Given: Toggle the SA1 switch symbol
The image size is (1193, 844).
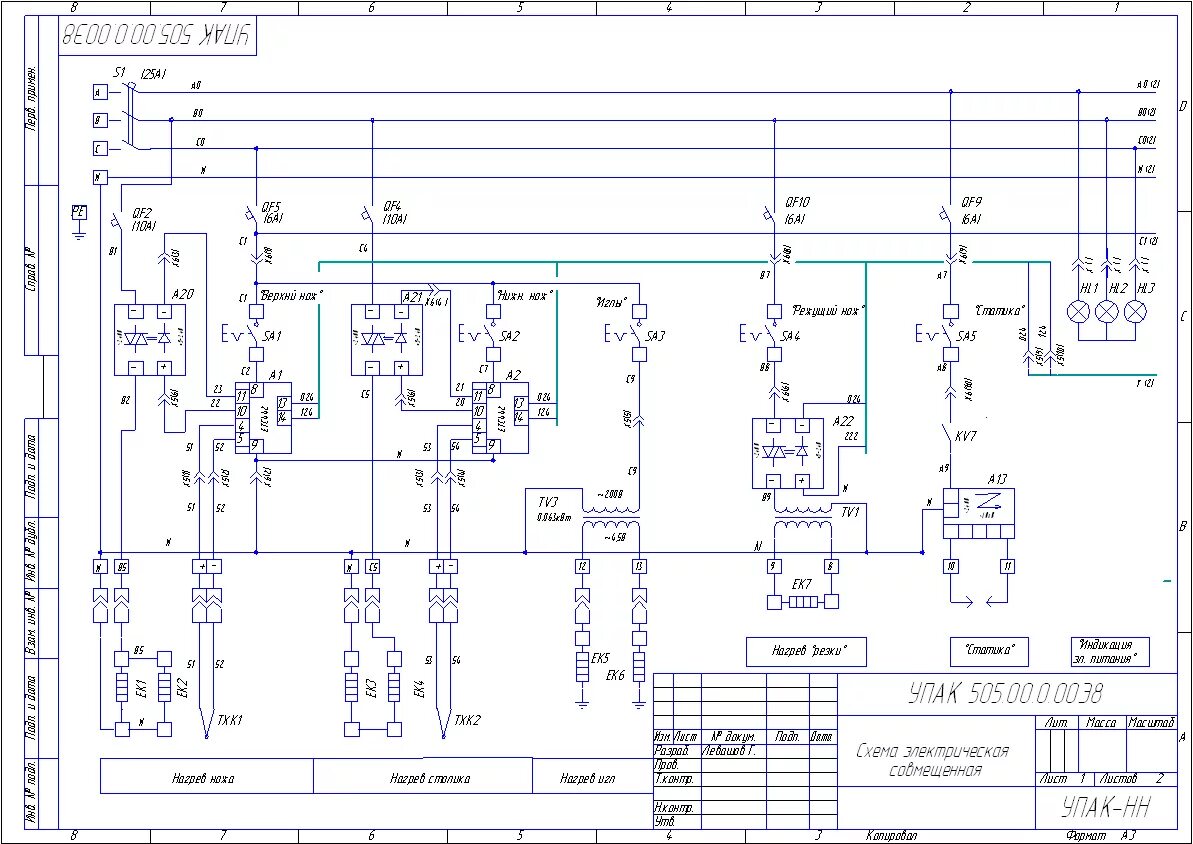Looking at the screenshot, I should [x=256, y=334].
